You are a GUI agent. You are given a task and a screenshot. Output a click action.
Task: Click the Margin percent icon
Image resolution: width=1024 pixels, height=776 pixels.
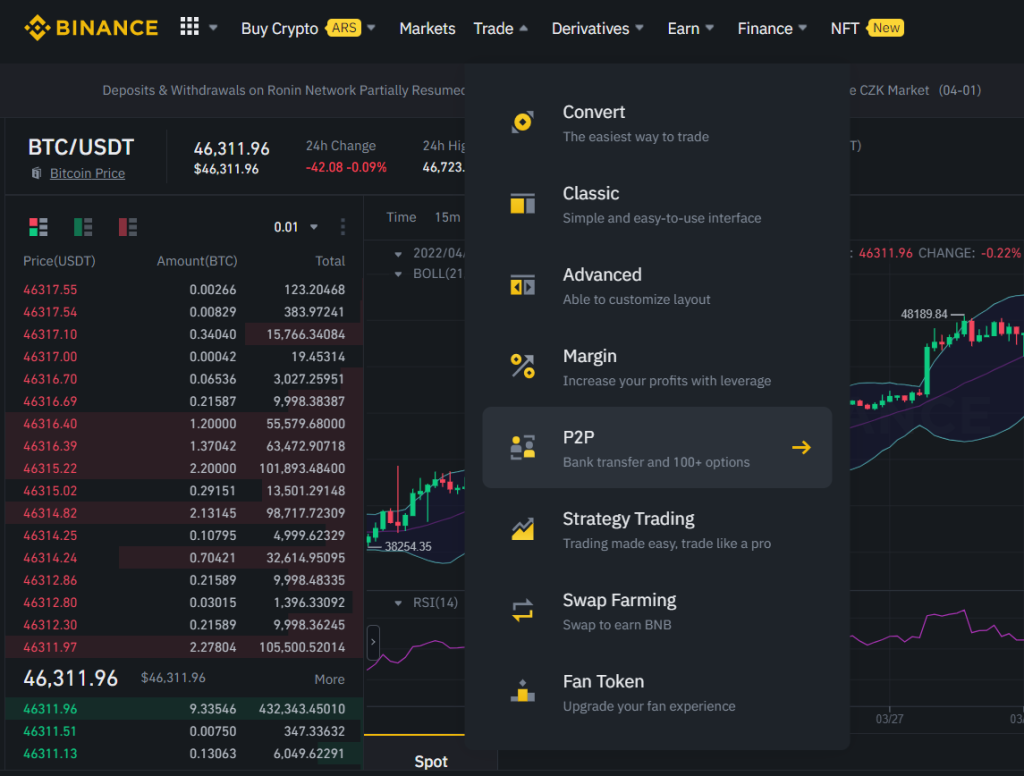522,366
